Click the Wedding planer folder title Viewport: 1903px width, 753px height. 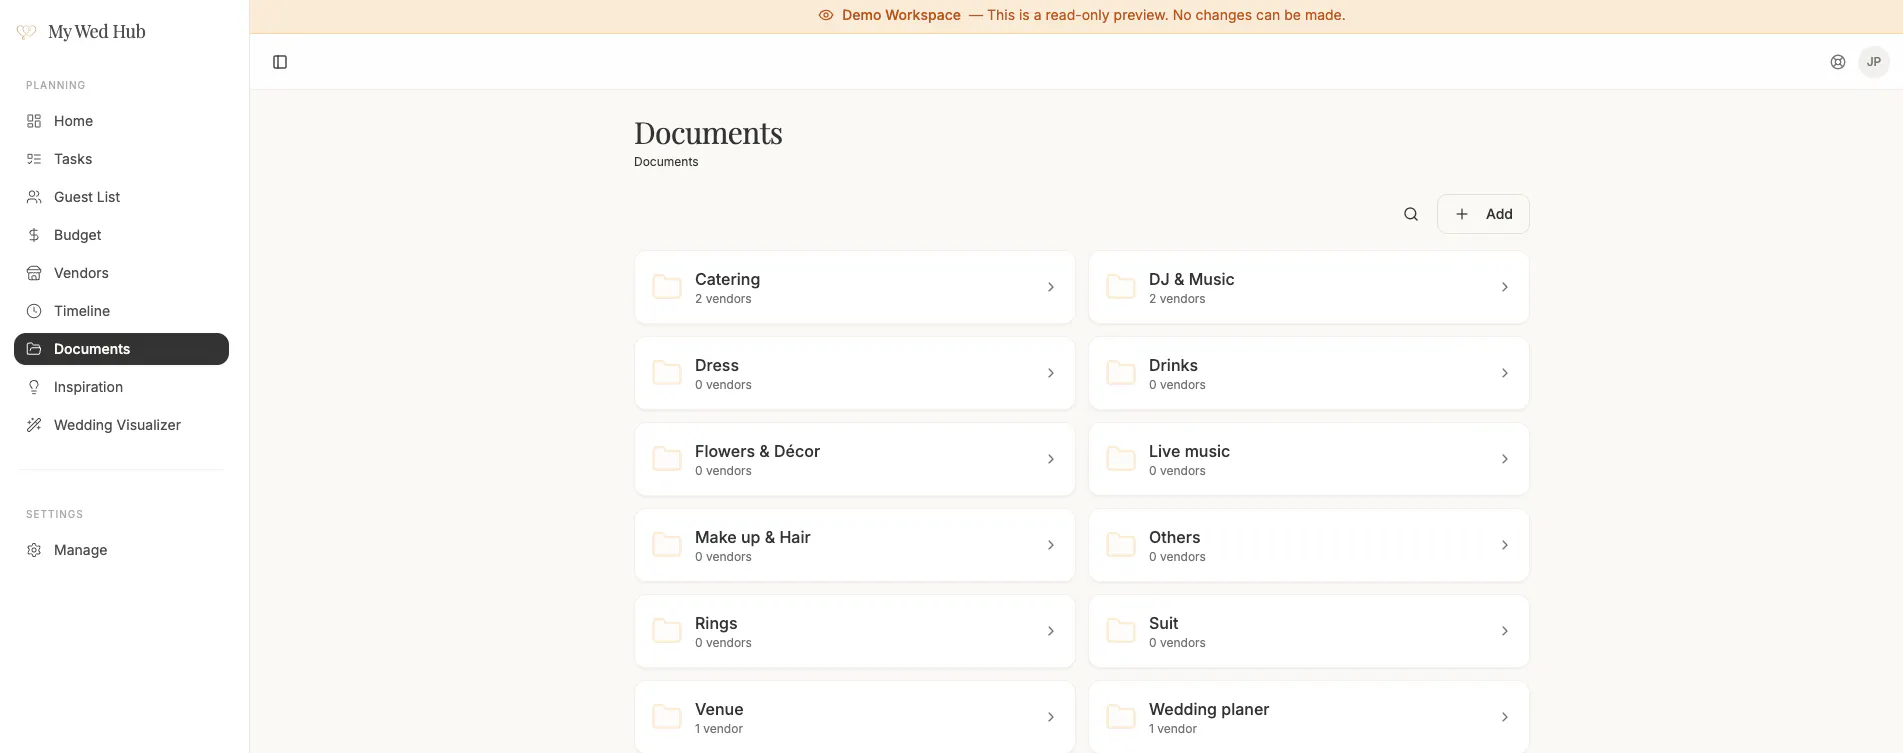click(x=1209, y=709)
